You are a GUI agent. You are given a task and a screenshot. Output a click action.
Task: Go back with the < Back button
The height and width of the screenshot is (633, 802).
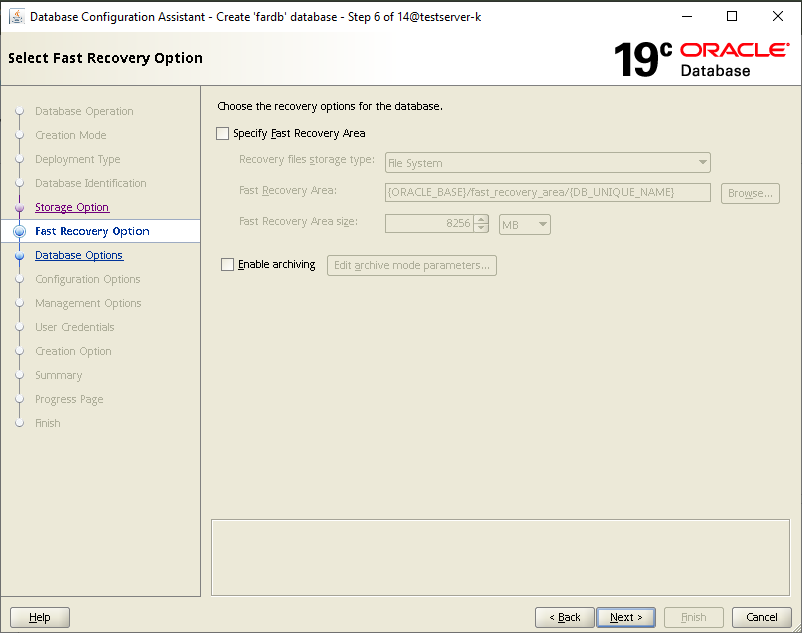point(565,617)
